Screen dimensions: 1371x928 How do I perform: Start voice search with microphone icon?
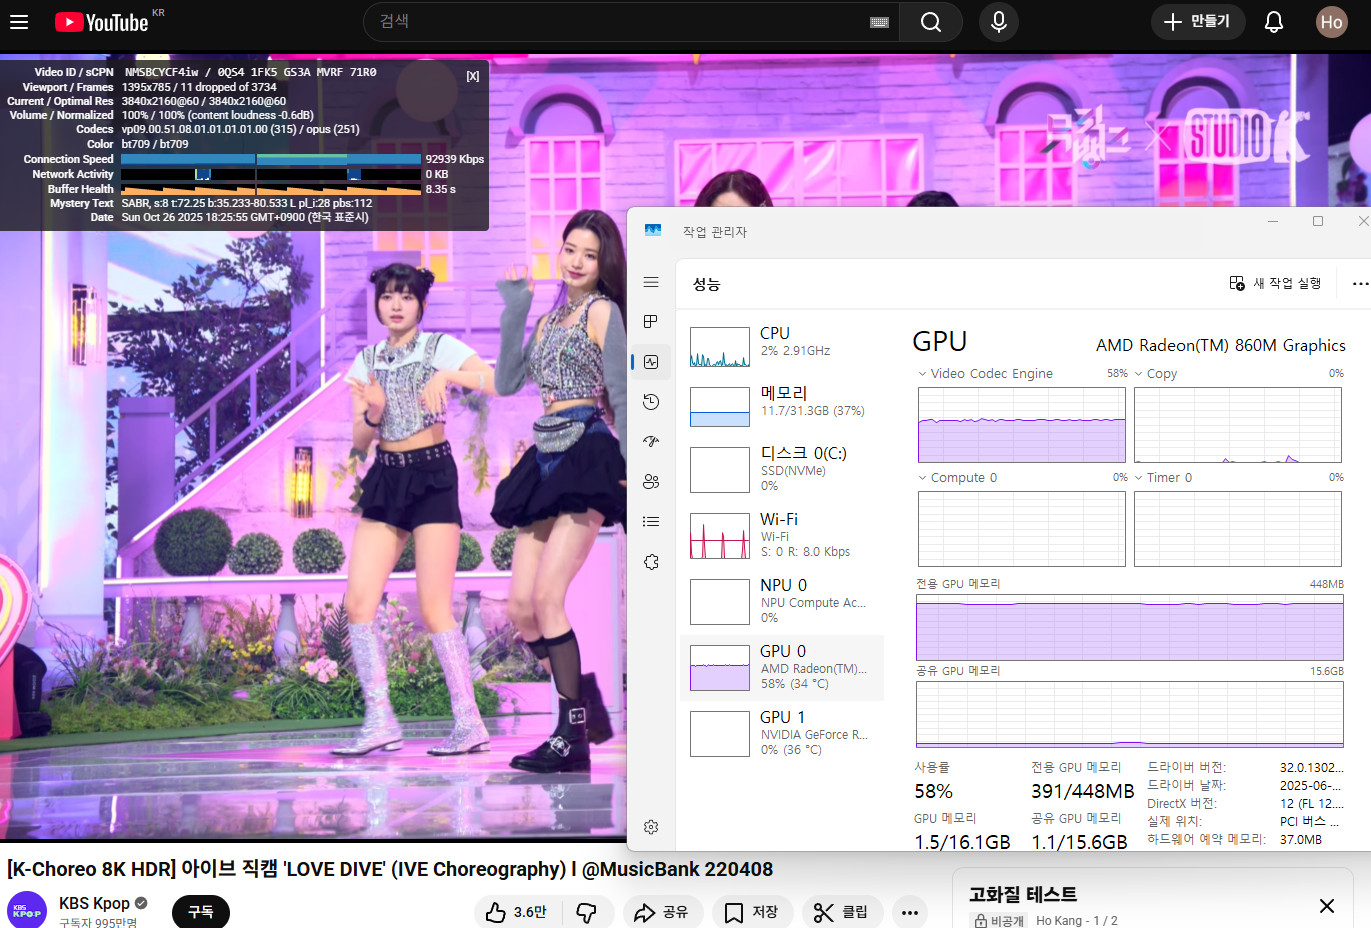point(998,22)
